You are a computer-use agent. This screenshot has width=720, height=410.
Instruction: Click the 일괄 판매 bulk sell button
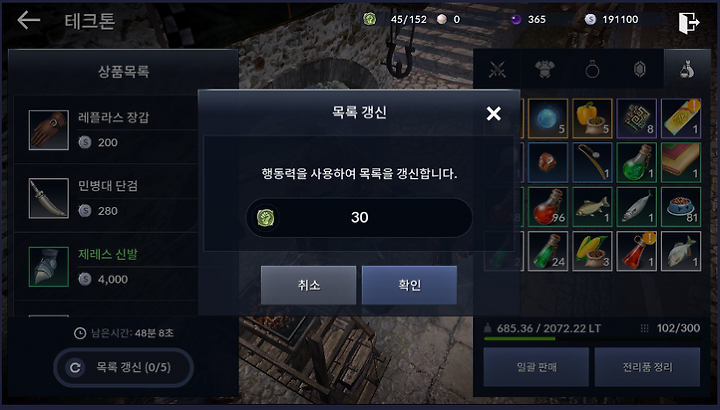536,367
